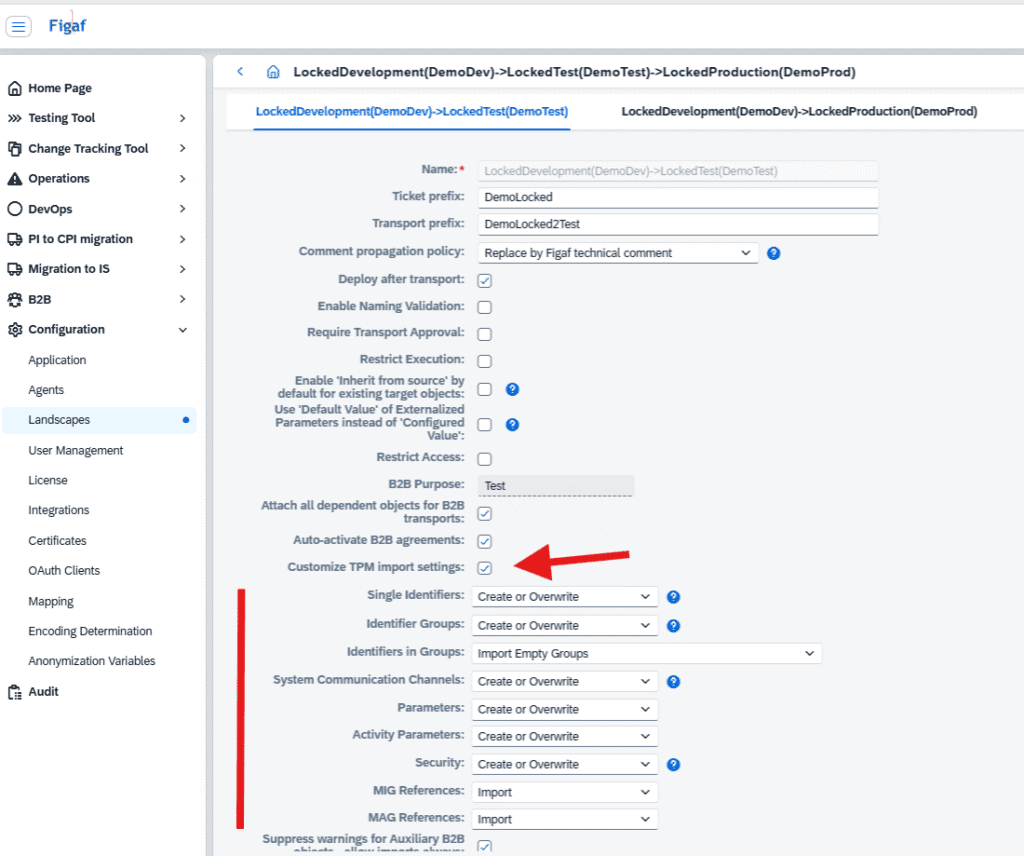This screenshot has height=856, width=1024.
Task: Click the Configuration gear icon
Action: click(x=14, y=330)
